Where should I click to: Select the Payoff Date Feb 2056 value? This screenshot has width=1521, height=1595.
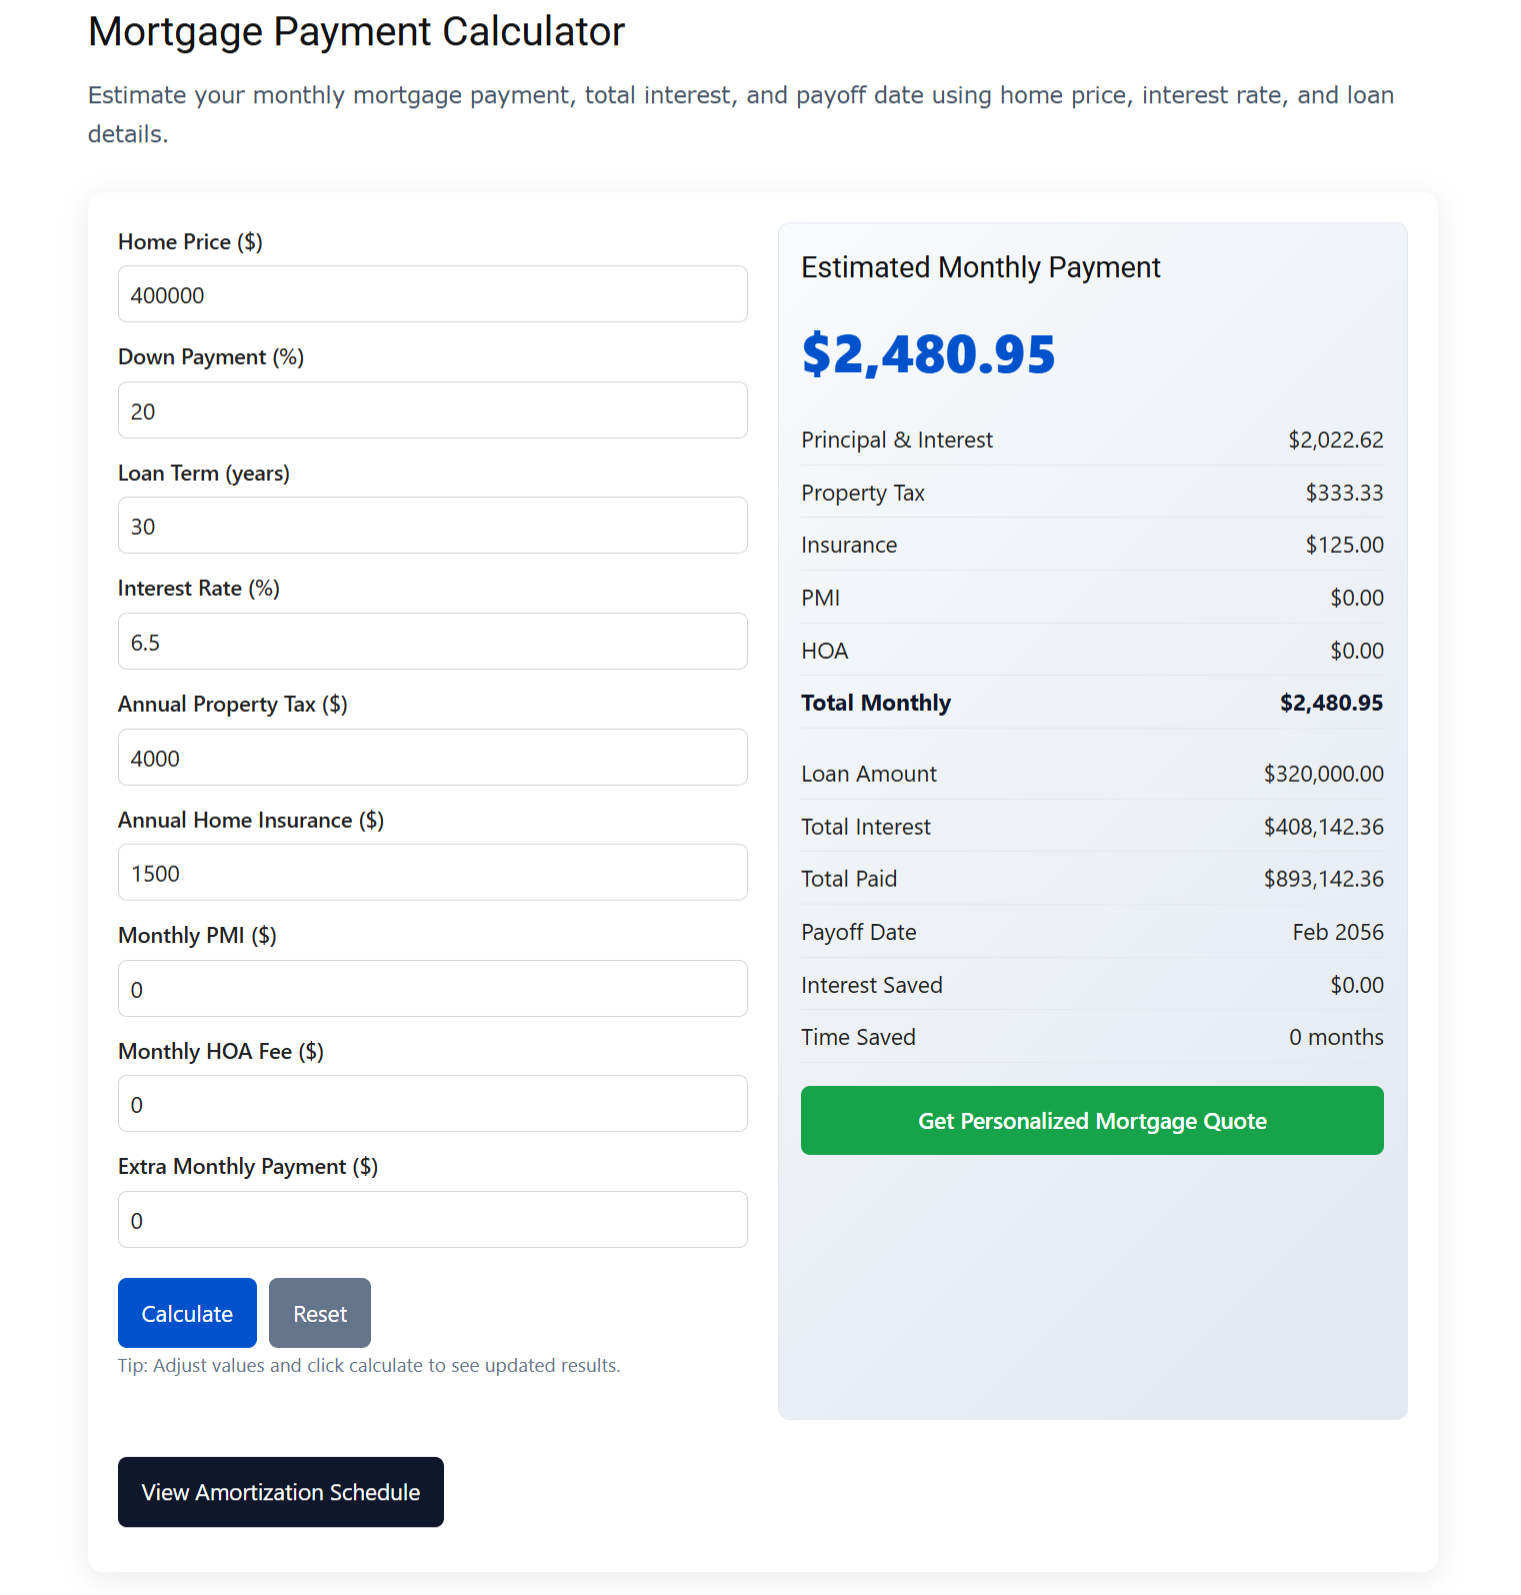(1337, 931)
